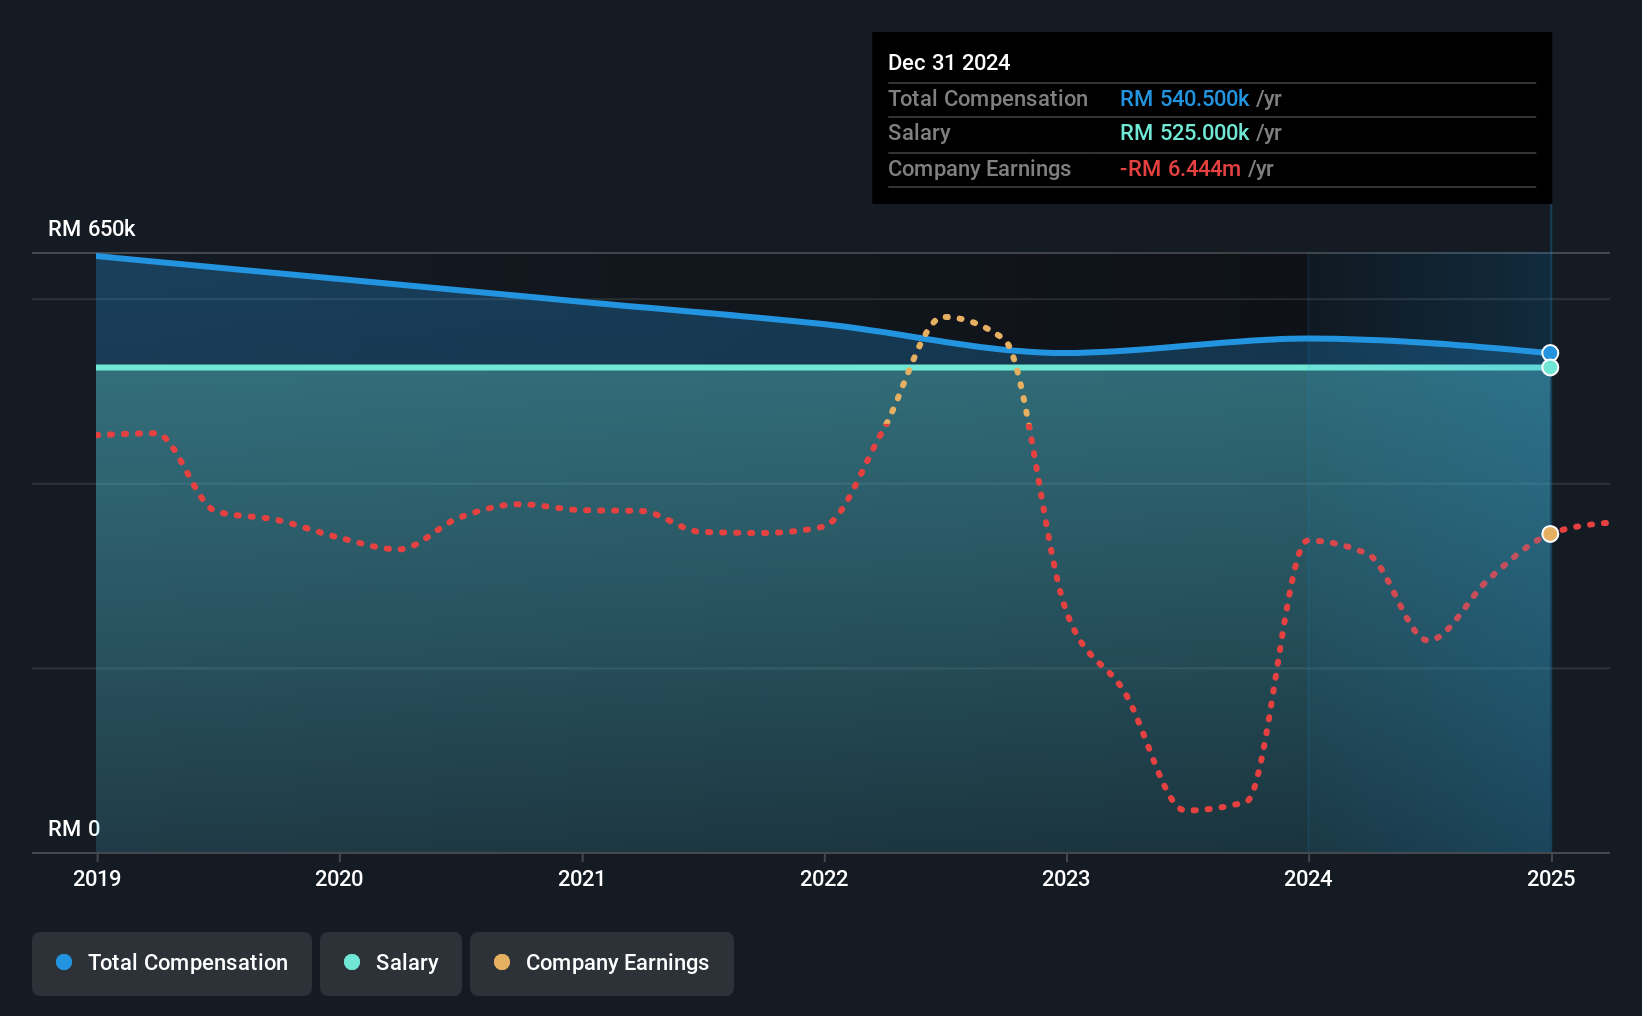Click the 2024 x-axis label
This screenshot has height=1016, width=1642.
1308,878
